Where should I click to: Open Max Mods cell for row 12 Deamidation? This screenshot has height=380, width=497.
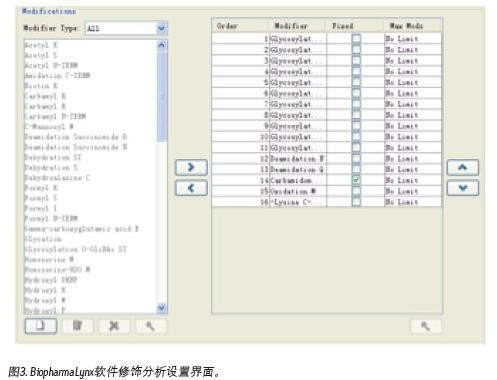tap(413, 159)
